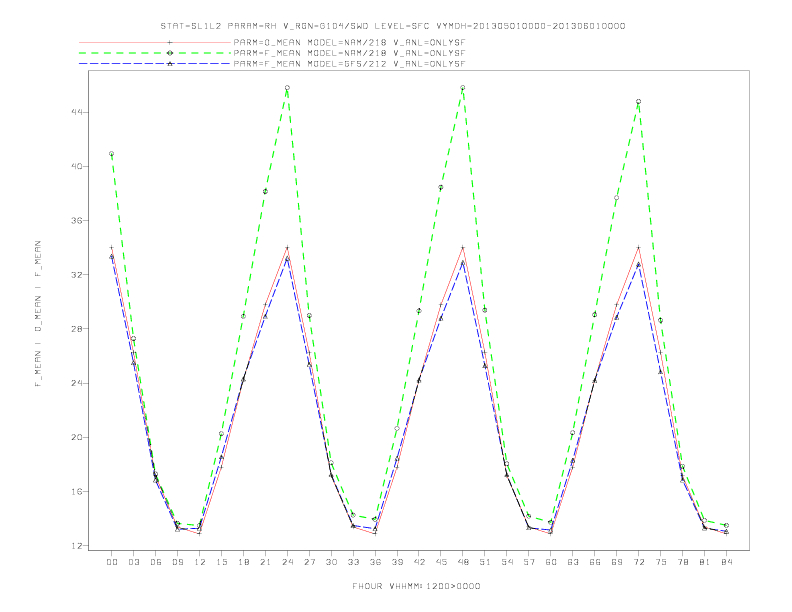Click x-axis tick label 06
This screenshot has width=792, height=612.
(156, 562)
